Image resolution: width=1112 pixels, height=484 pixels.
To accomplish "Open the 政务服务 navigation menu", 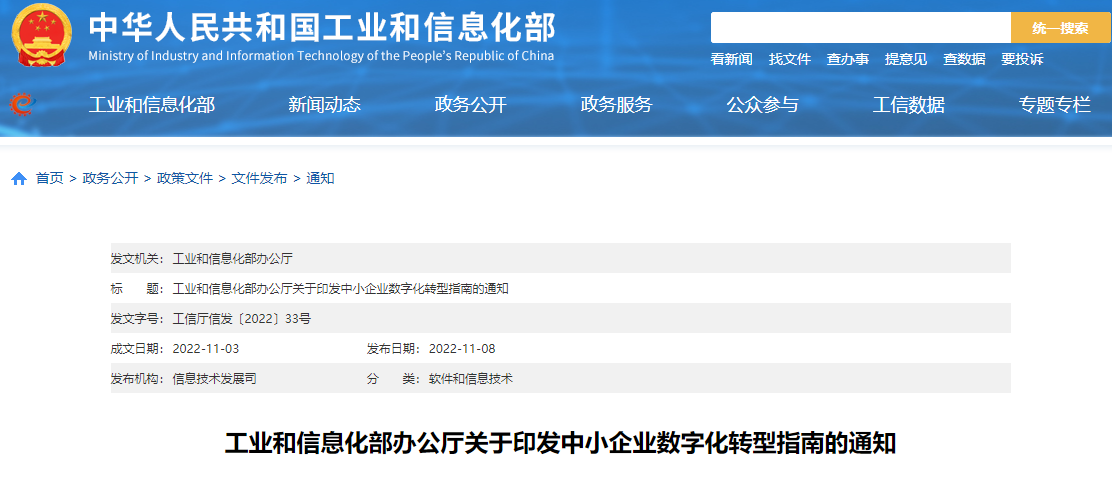I will coord(616,104).
